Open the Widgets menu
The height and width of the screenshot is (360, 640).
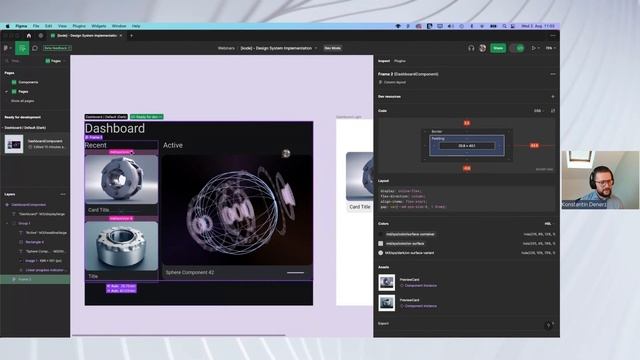[99, 26]
